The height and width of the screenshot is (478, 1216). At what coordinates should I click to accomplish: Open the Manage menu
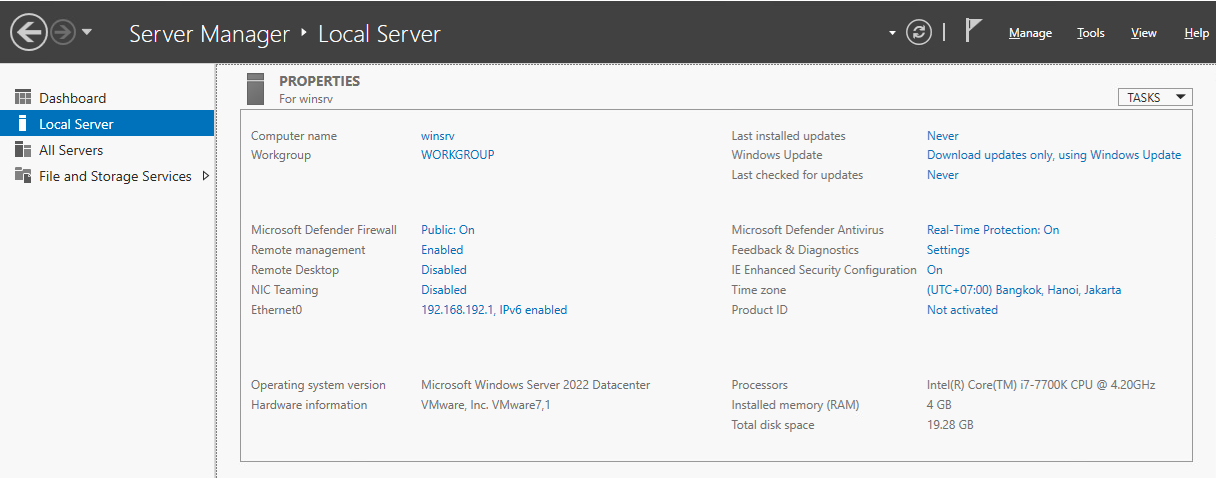click(1030, 33)
